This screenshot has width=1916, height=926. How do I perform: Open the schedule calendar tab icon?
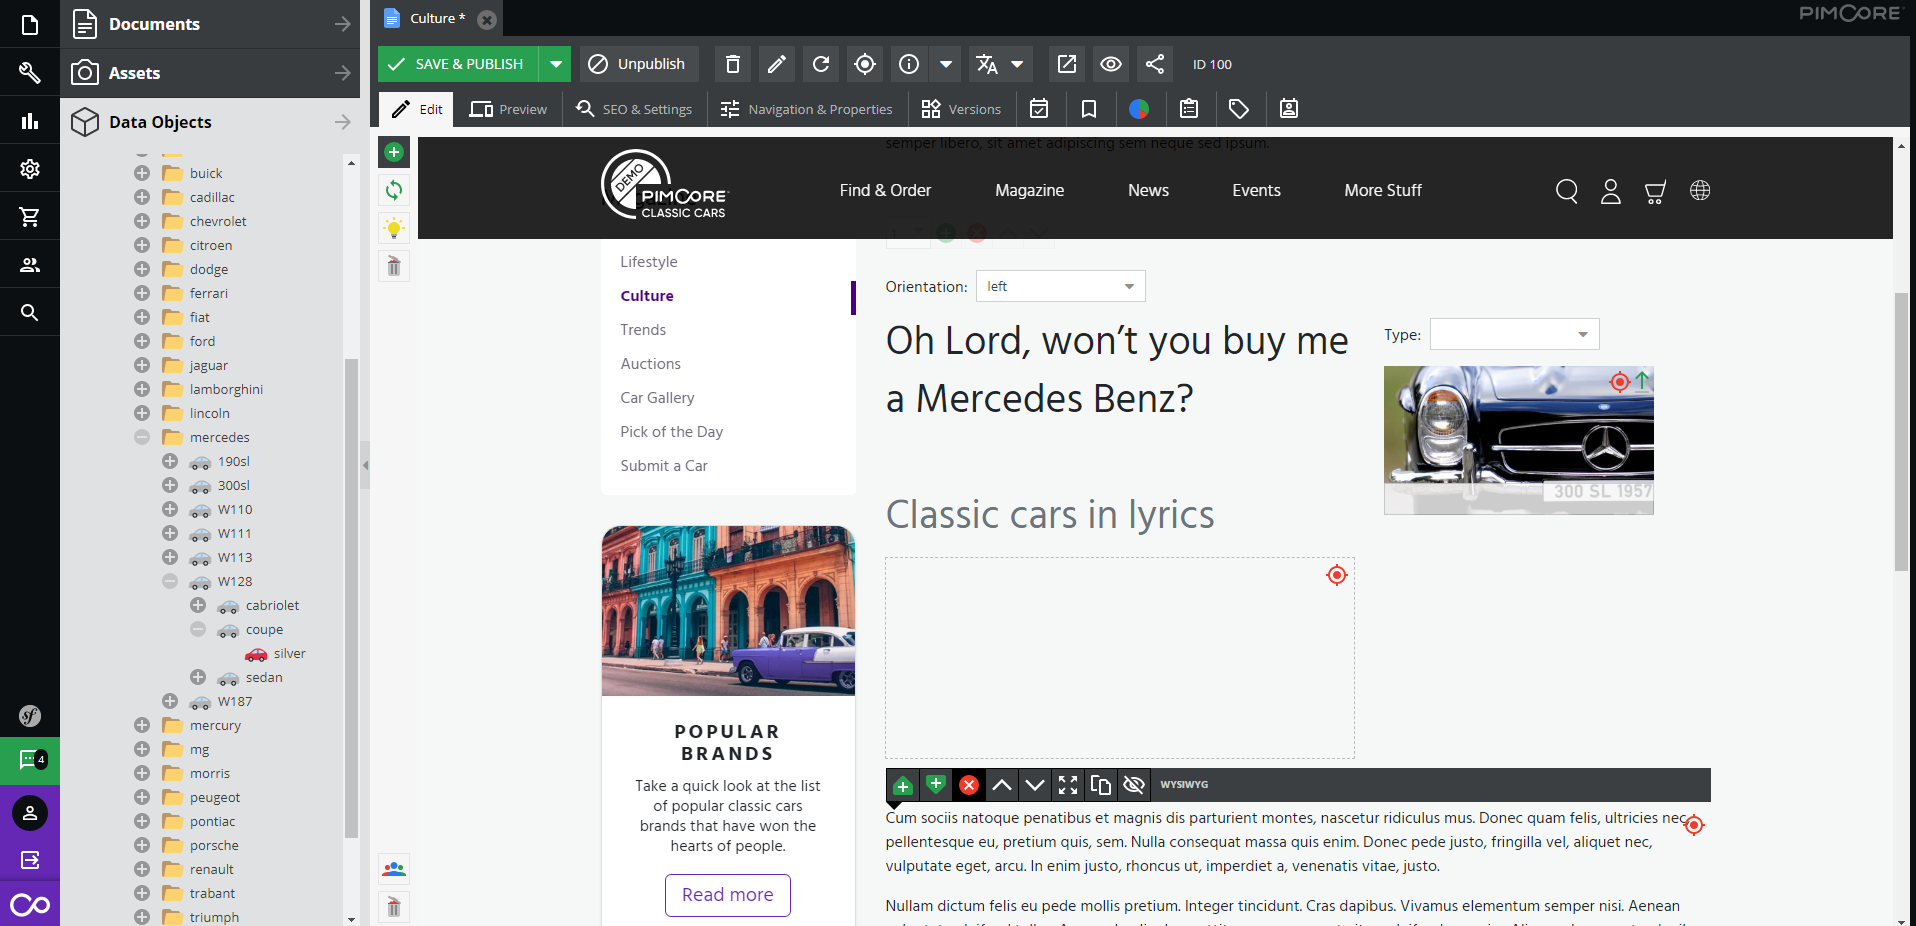[x=1039, y=109]
